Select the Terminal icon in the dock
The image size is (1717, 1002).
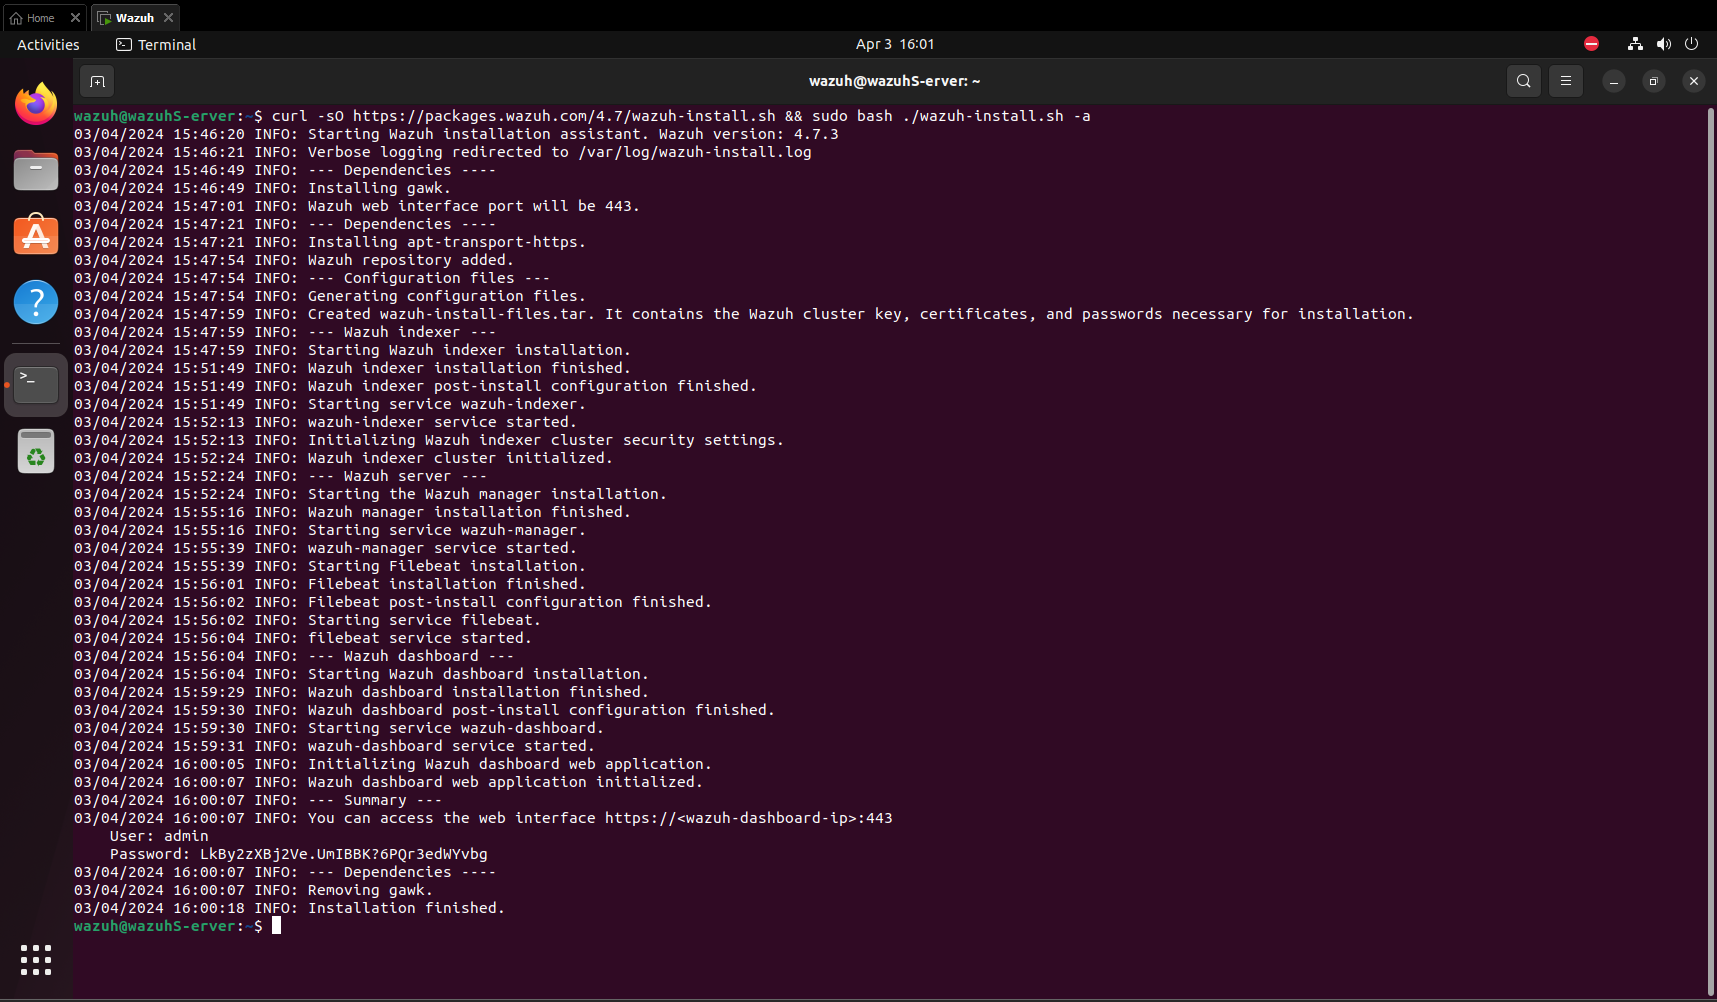(36, 384)
